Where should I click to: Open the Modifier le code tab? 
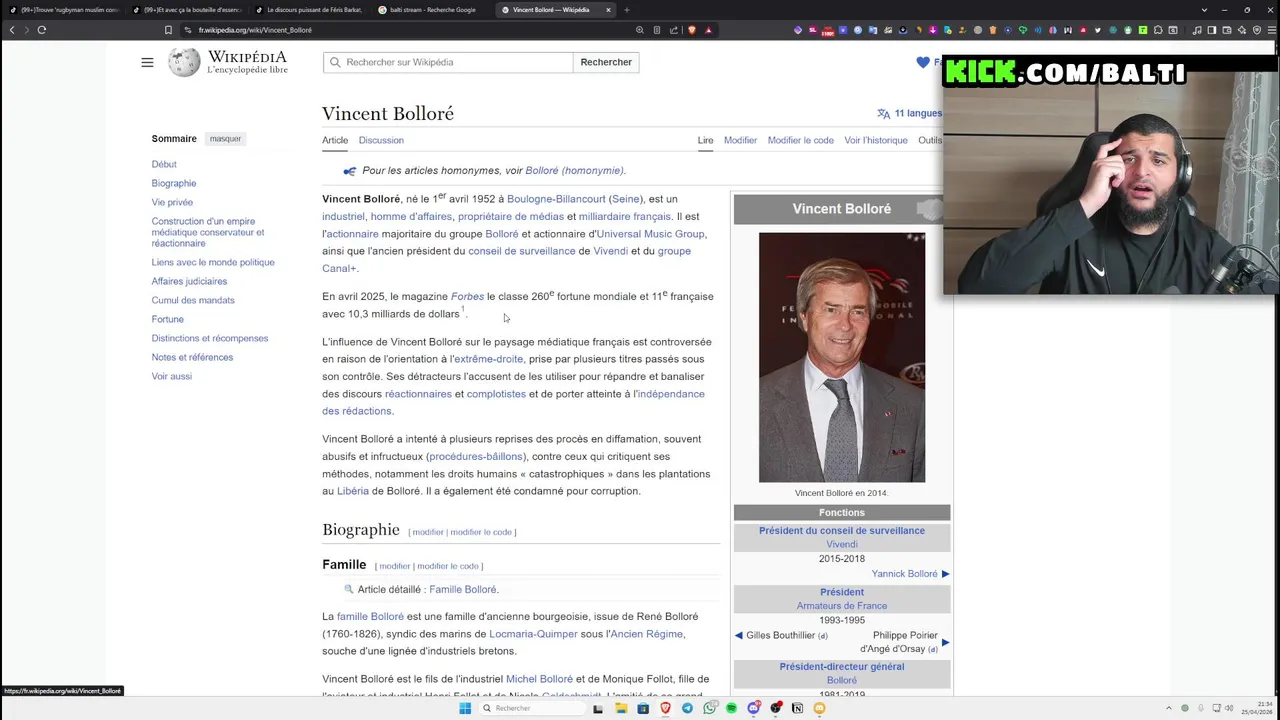point(800,140)
